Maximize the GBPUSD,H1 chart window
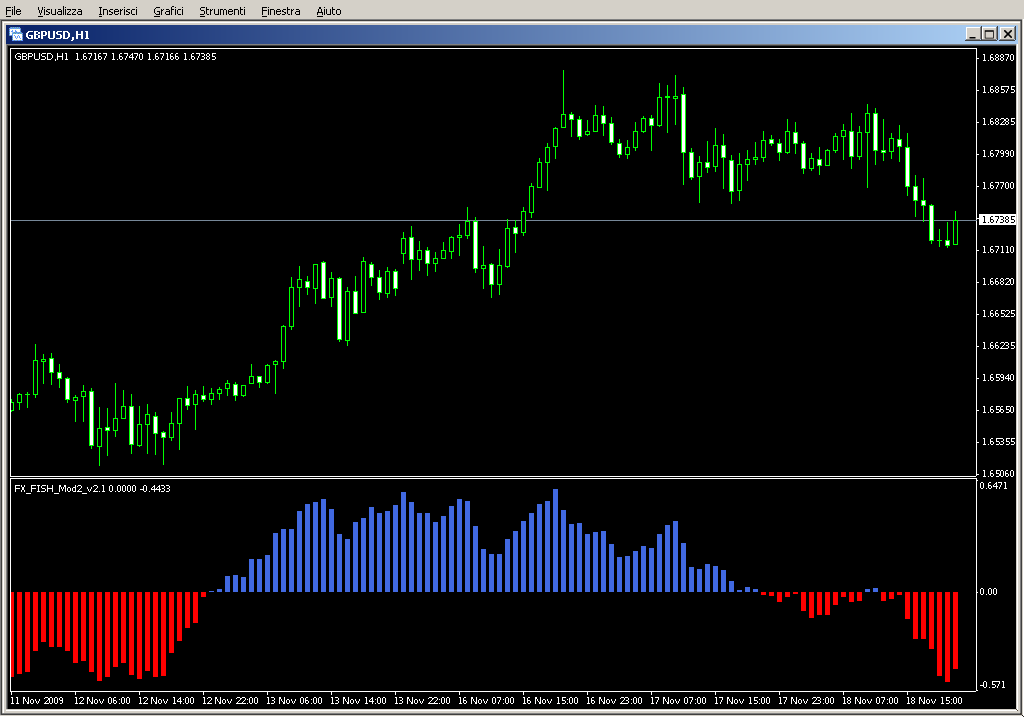Image resolution: width=1024 pixels, height=717 pixels. click(989, 34)
